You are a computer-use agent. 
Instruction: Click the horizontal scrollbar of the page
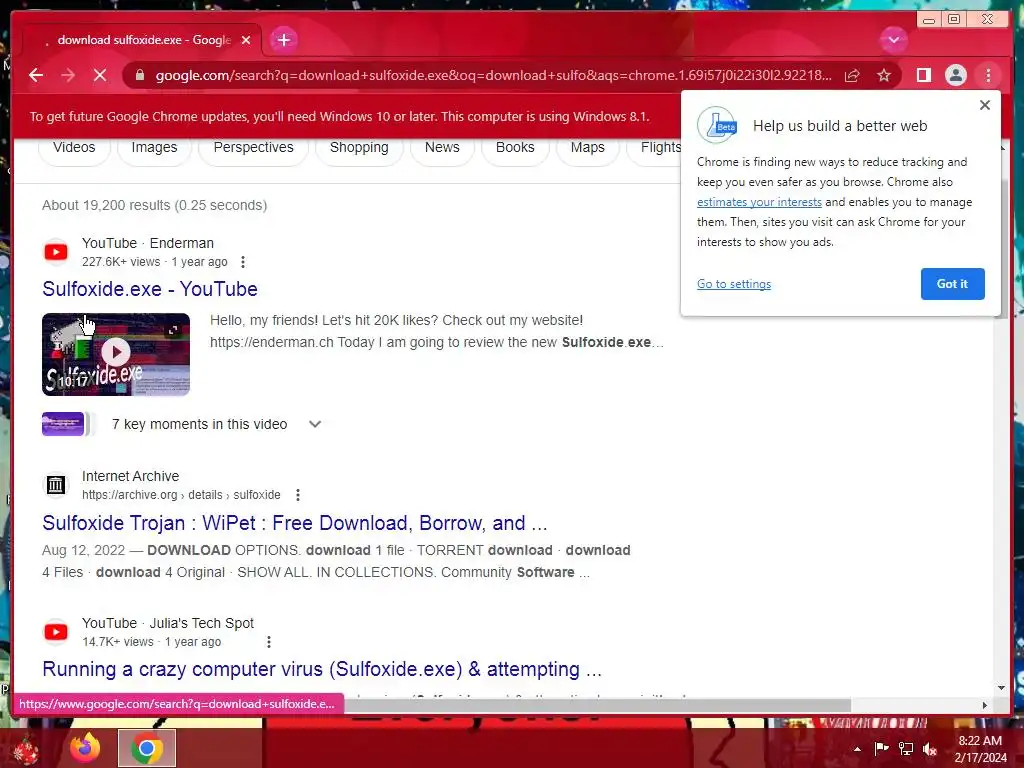click(598, 705)
